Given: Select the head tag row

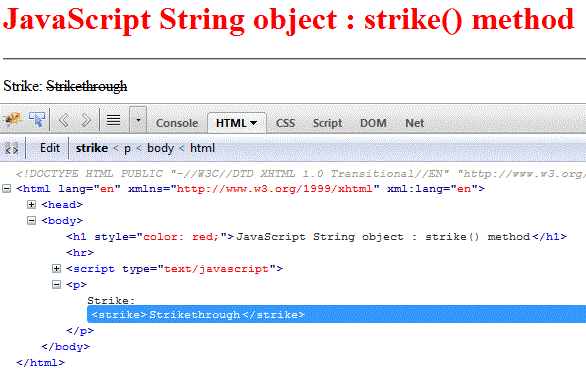Looking at the screenshot, I should (62, 205).
